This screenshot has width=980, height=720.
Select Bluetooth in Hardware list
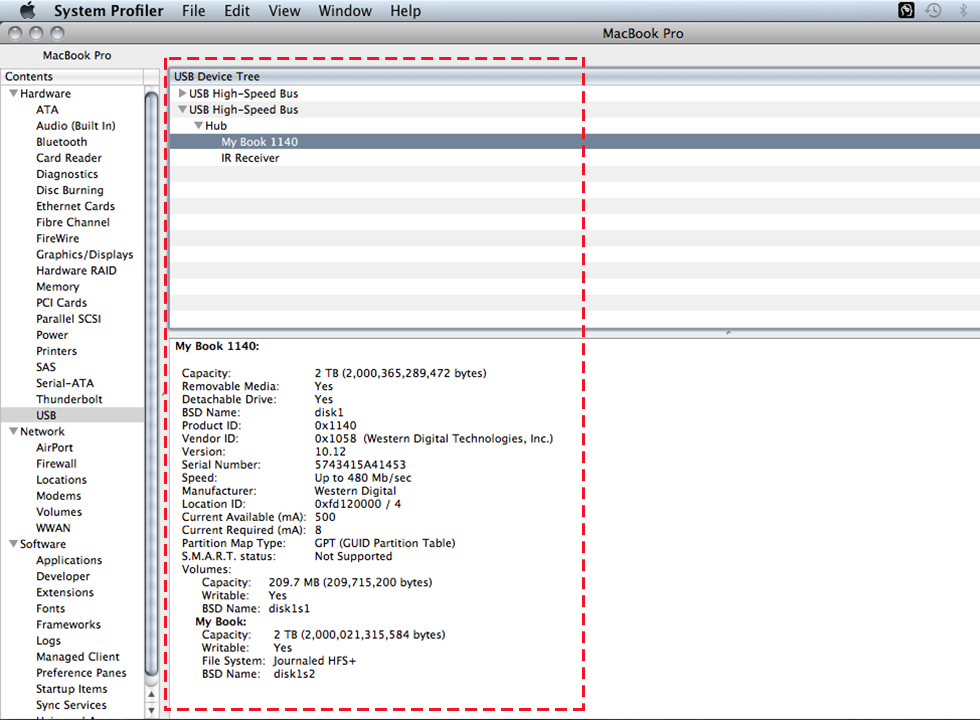tap(62, 142)
